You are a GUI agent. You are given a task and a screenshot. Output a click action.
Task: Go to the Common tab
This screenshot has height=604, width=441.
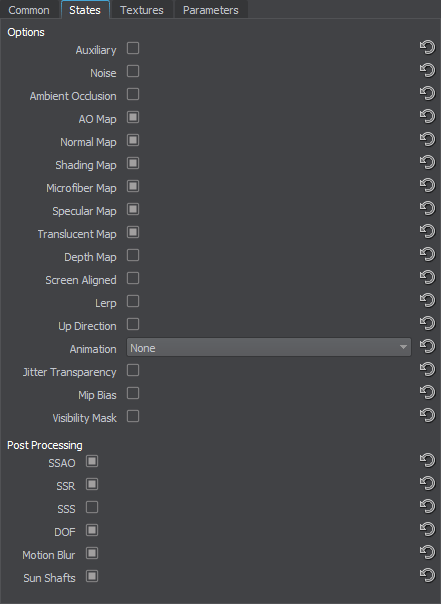[x=29, y=10]
